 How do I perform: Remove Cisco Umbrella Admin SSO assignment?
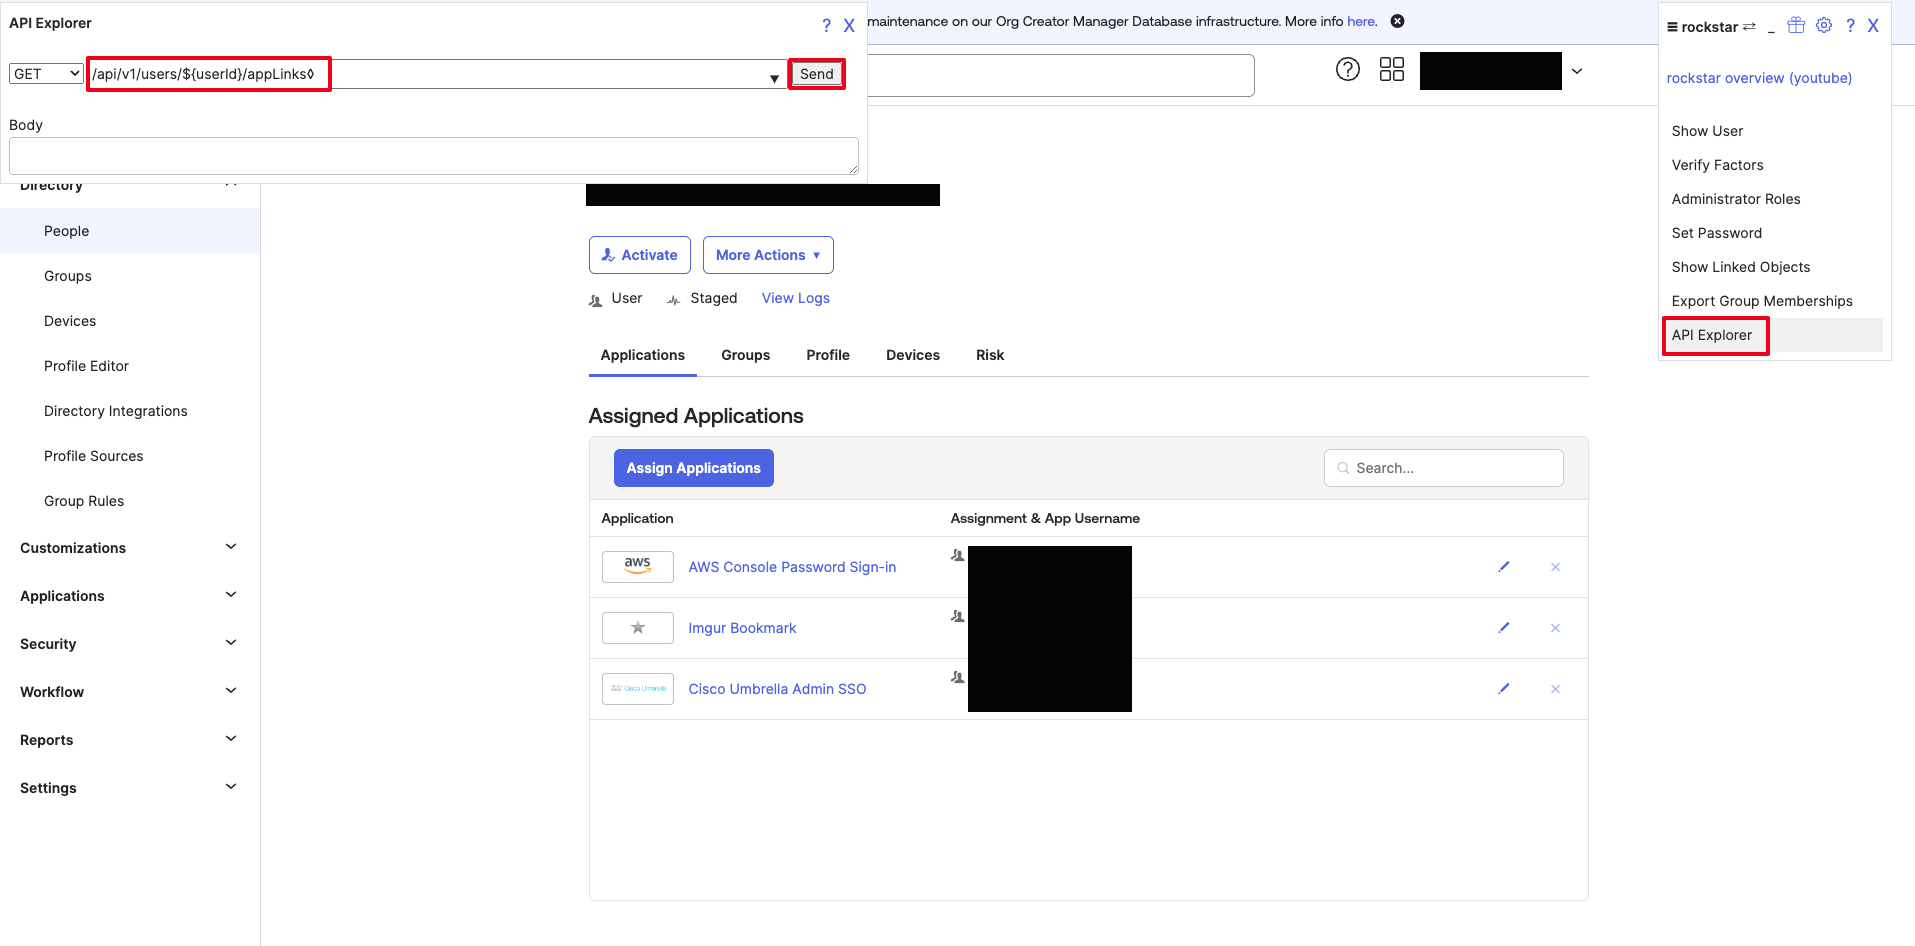pos(1555,689)
